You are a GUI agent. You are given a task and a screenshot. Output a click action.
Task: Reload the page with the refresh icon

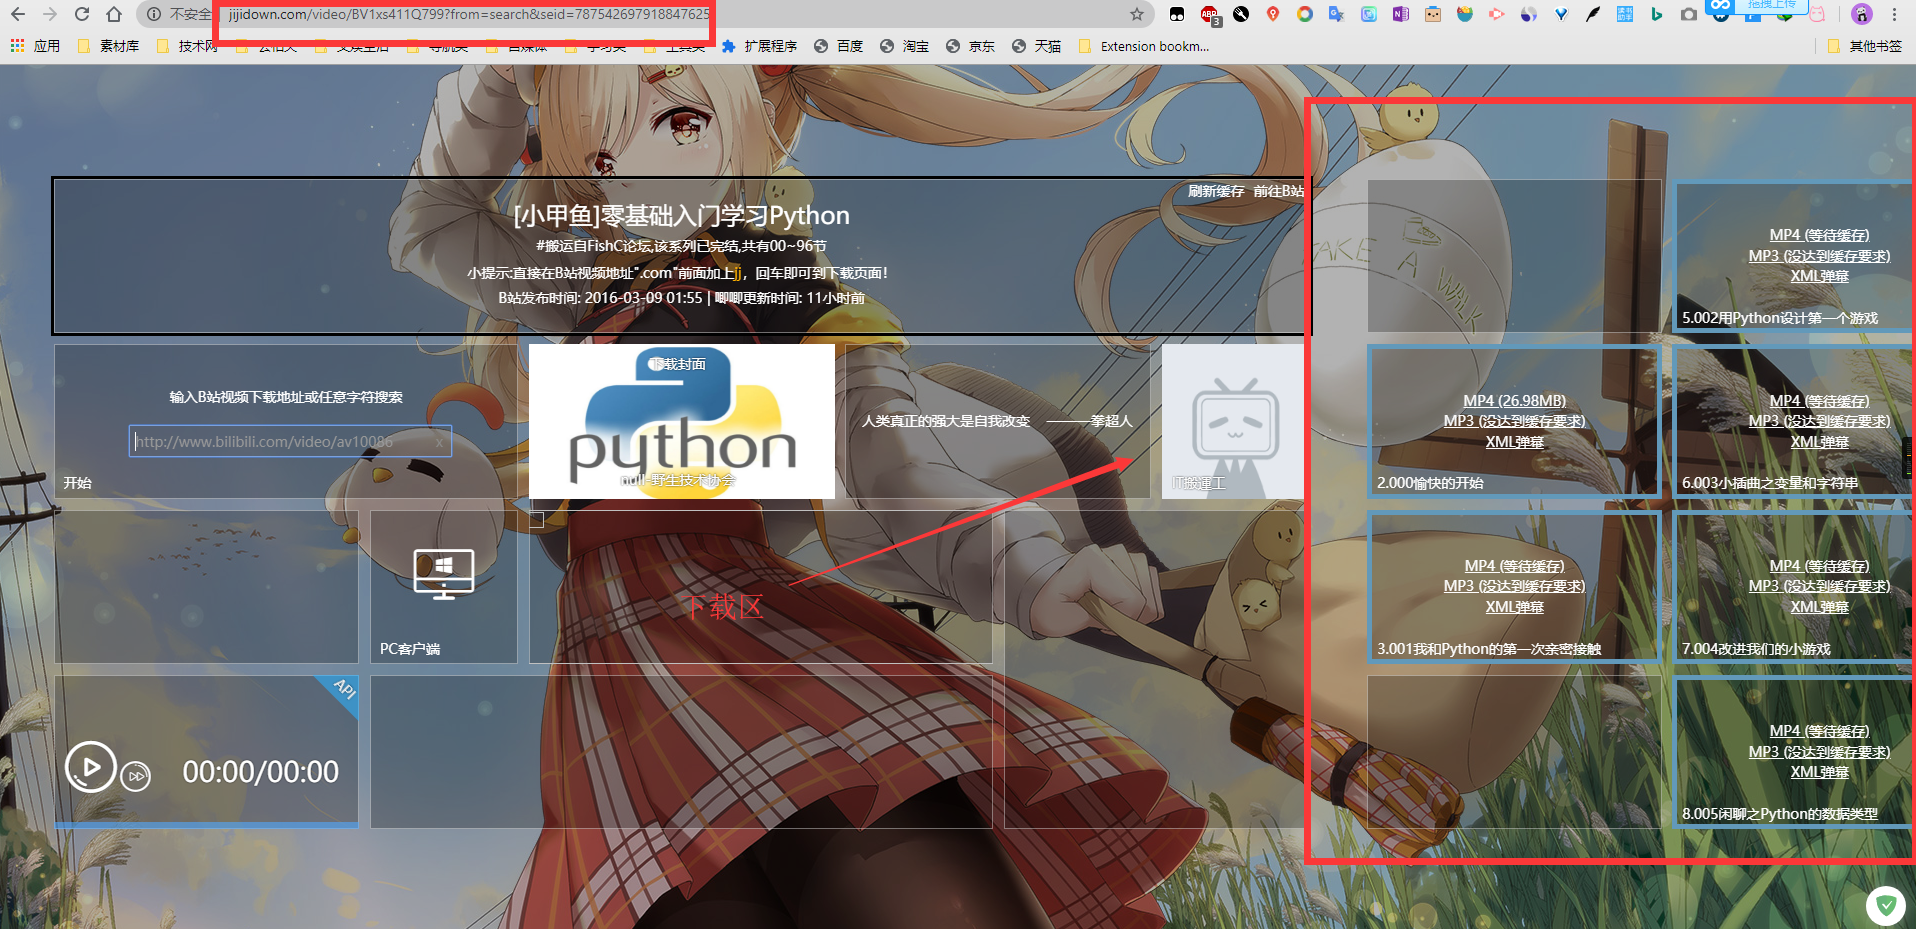coord(82,15)
